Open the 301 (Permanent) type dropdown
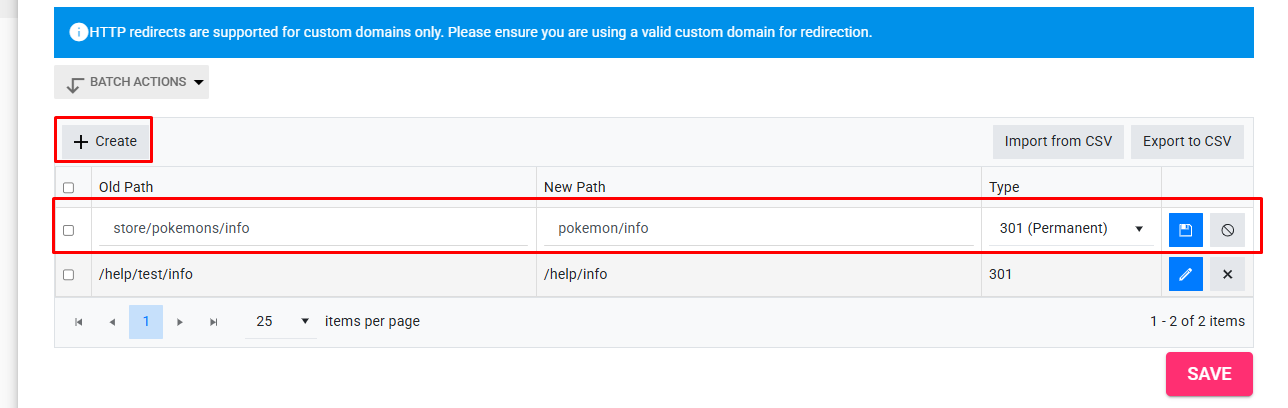 pos(1071,228)
